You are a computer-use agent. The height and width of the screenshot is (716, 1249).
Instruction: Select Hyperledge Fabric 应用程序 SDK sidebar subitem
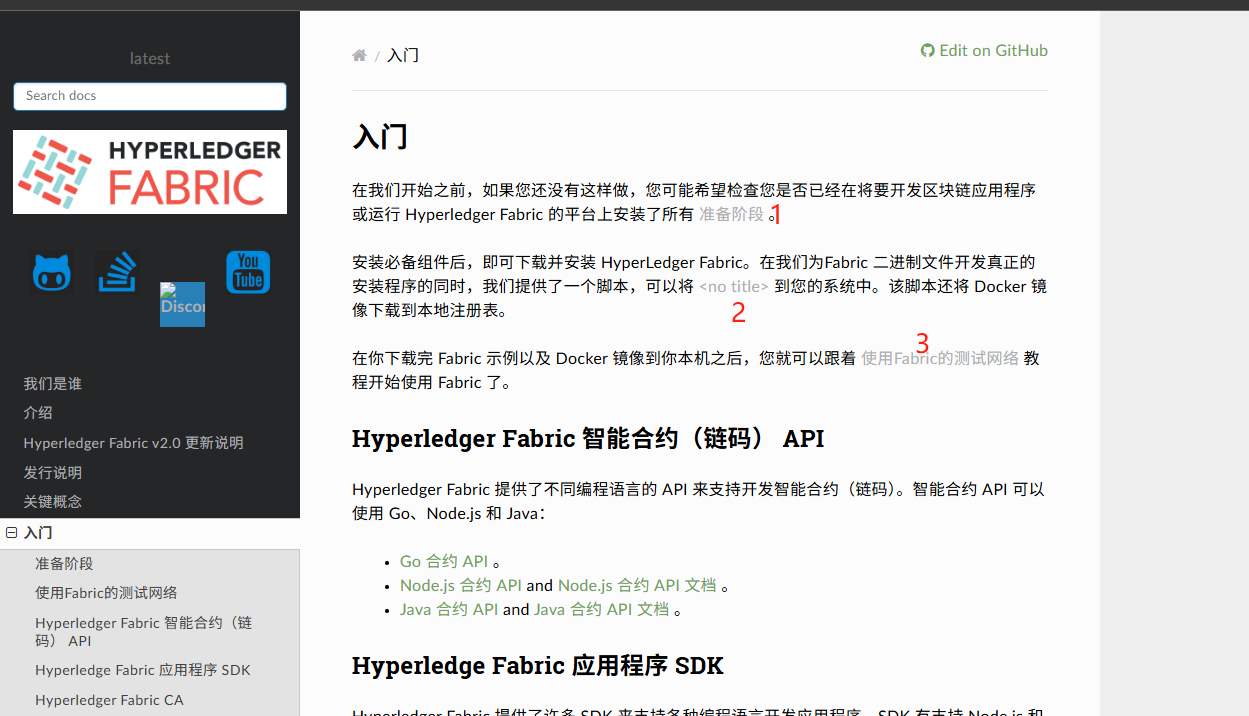(143, 670)
